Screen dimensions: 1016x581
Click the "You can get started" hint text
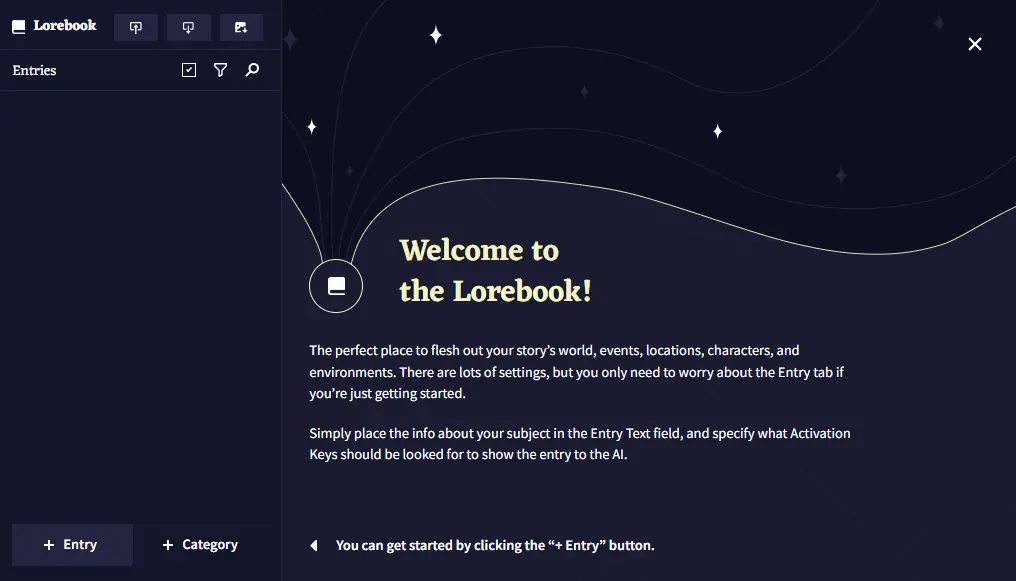point(495,546)
